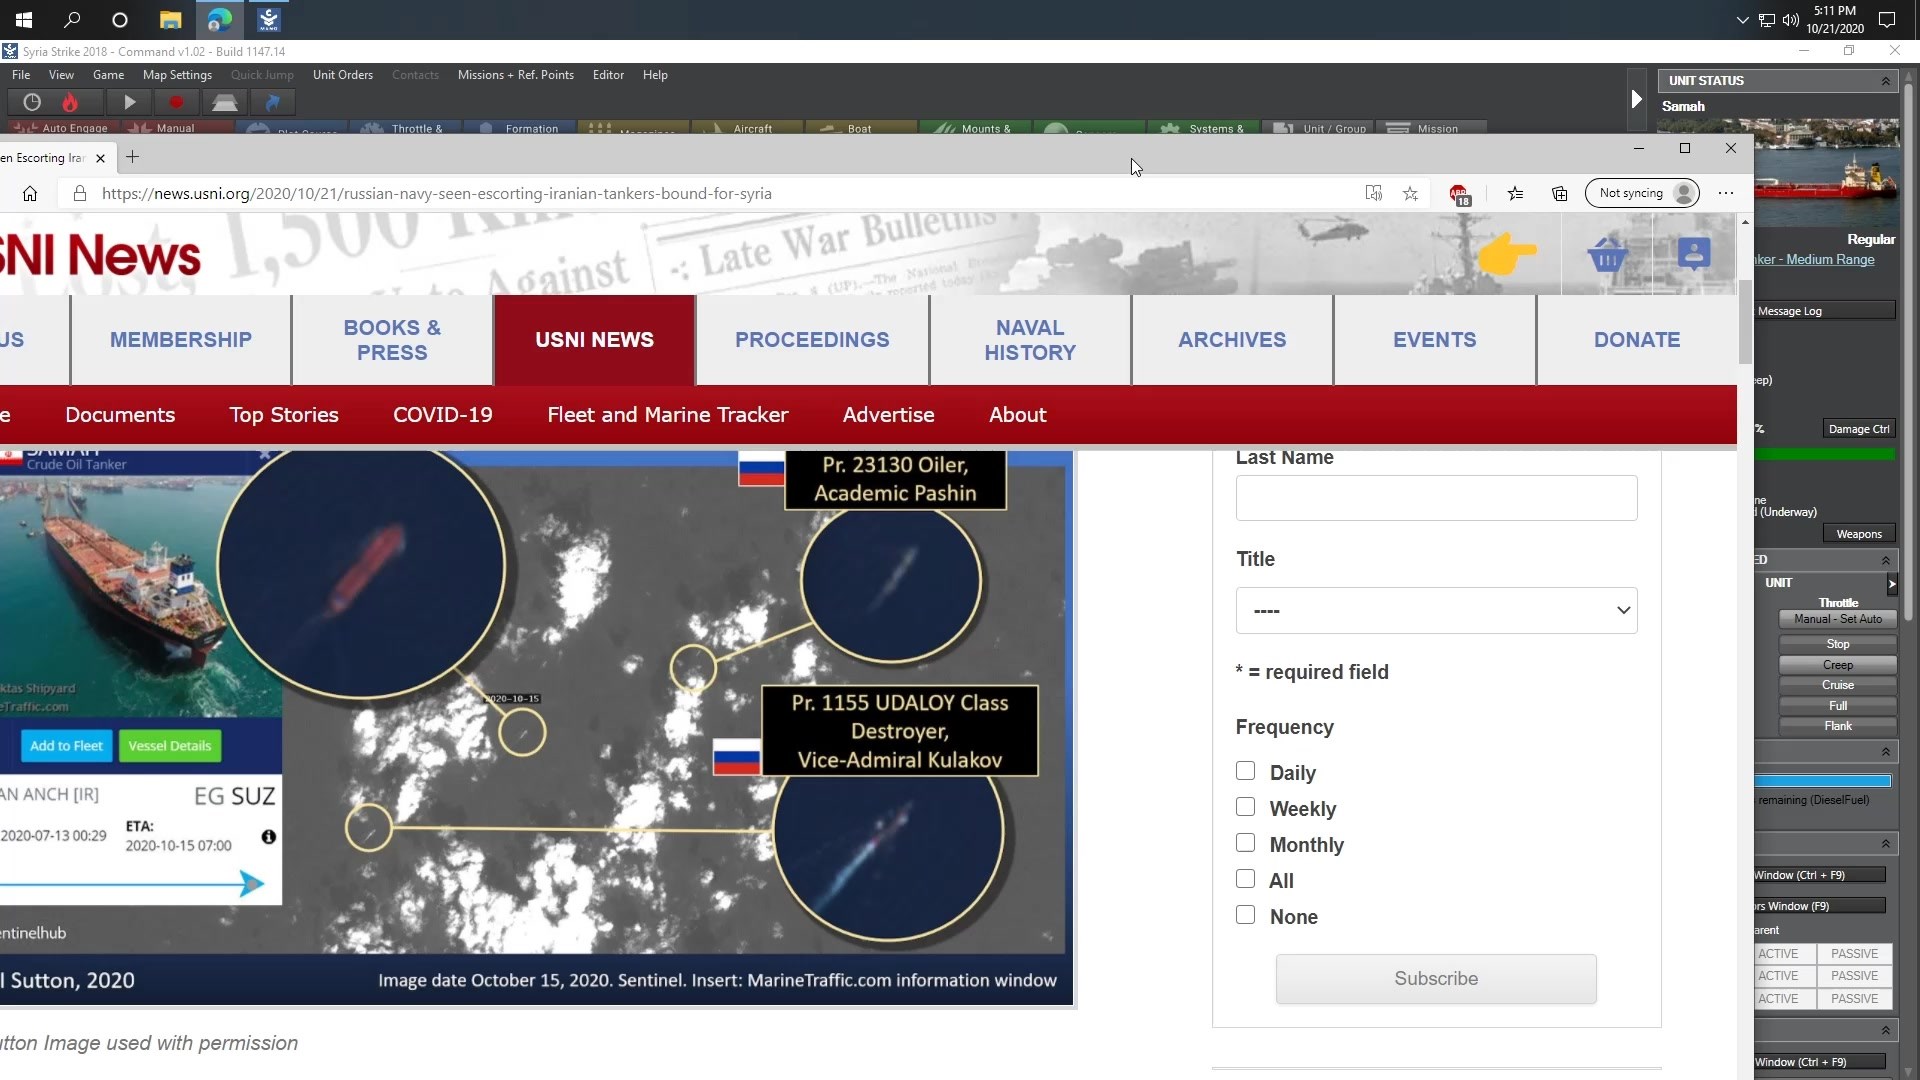Expand the Command side panel arrow
Image resolution: width=1920 pixels, height=1080 pixels.
point(1636,98)
